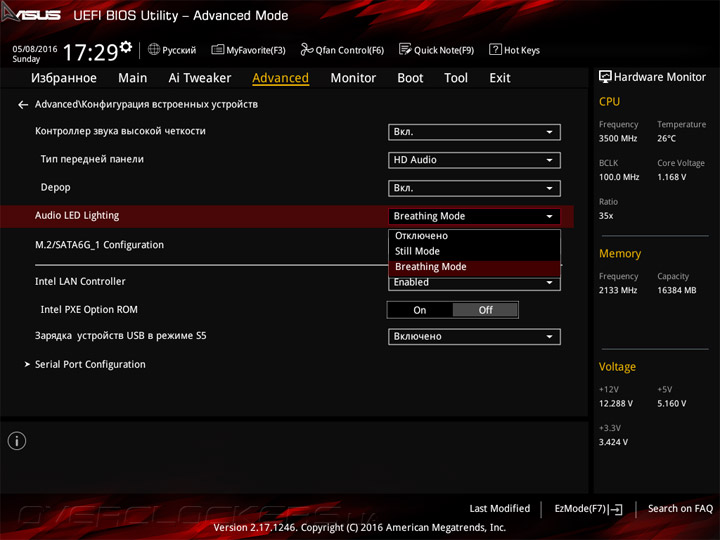Open the Intel LAN Controller dropdown
Screen dimensions: 720x540
[x=474, y=283]
